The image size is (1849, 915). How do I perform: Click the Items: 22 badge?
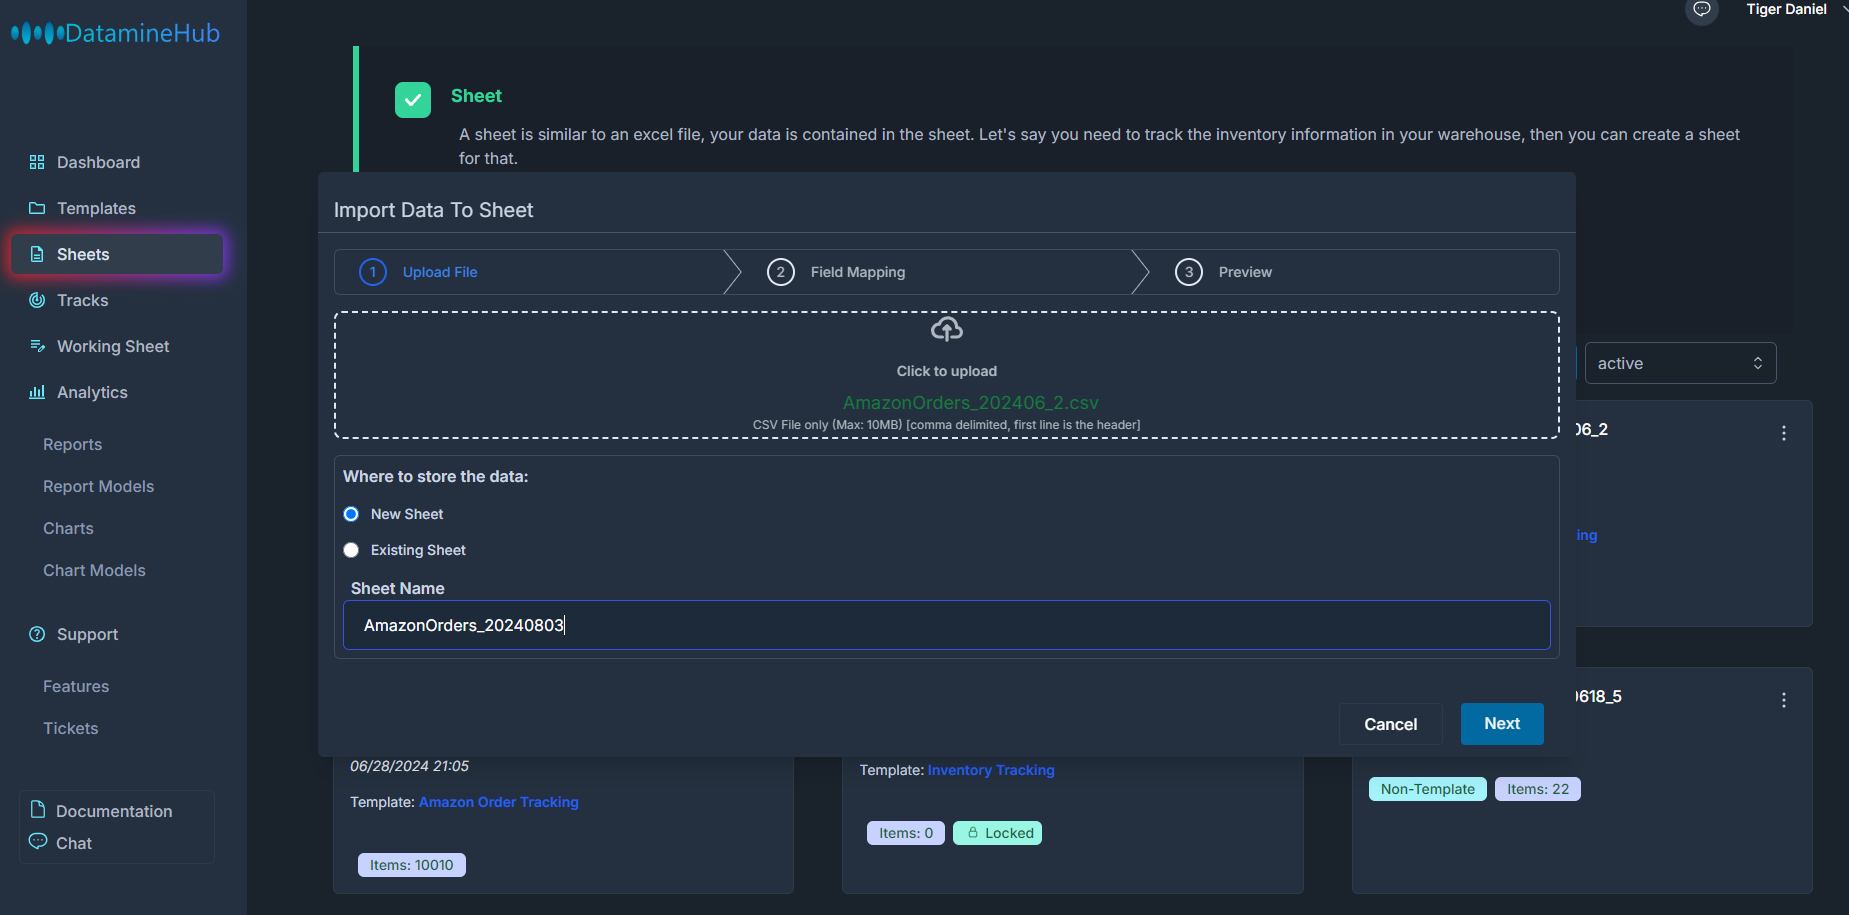point(1538,789)
